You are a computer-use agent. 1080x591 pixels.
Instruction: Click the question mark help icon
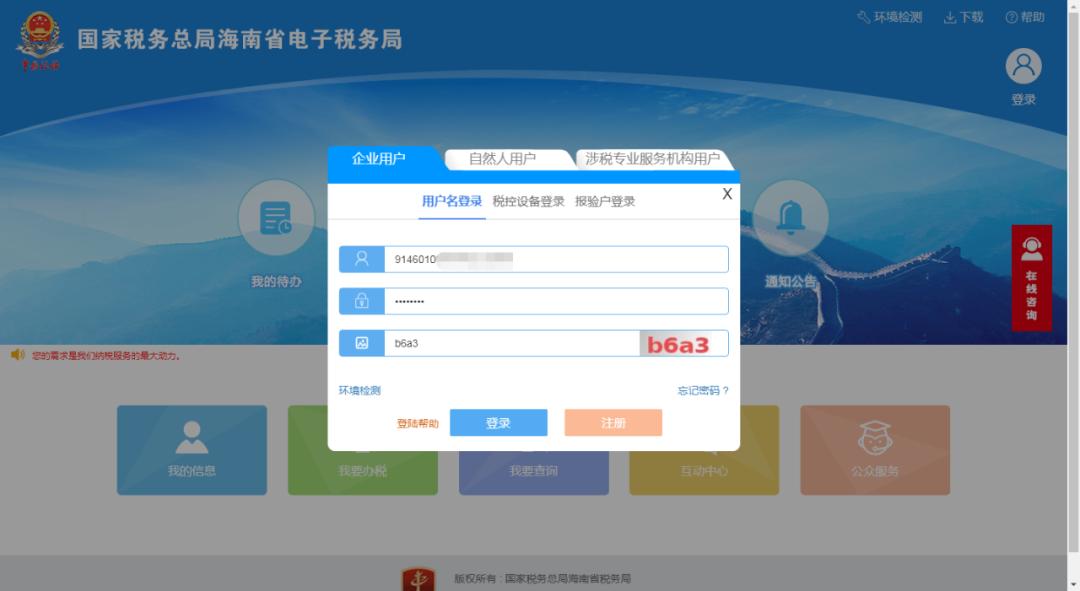coord(1011,17)
